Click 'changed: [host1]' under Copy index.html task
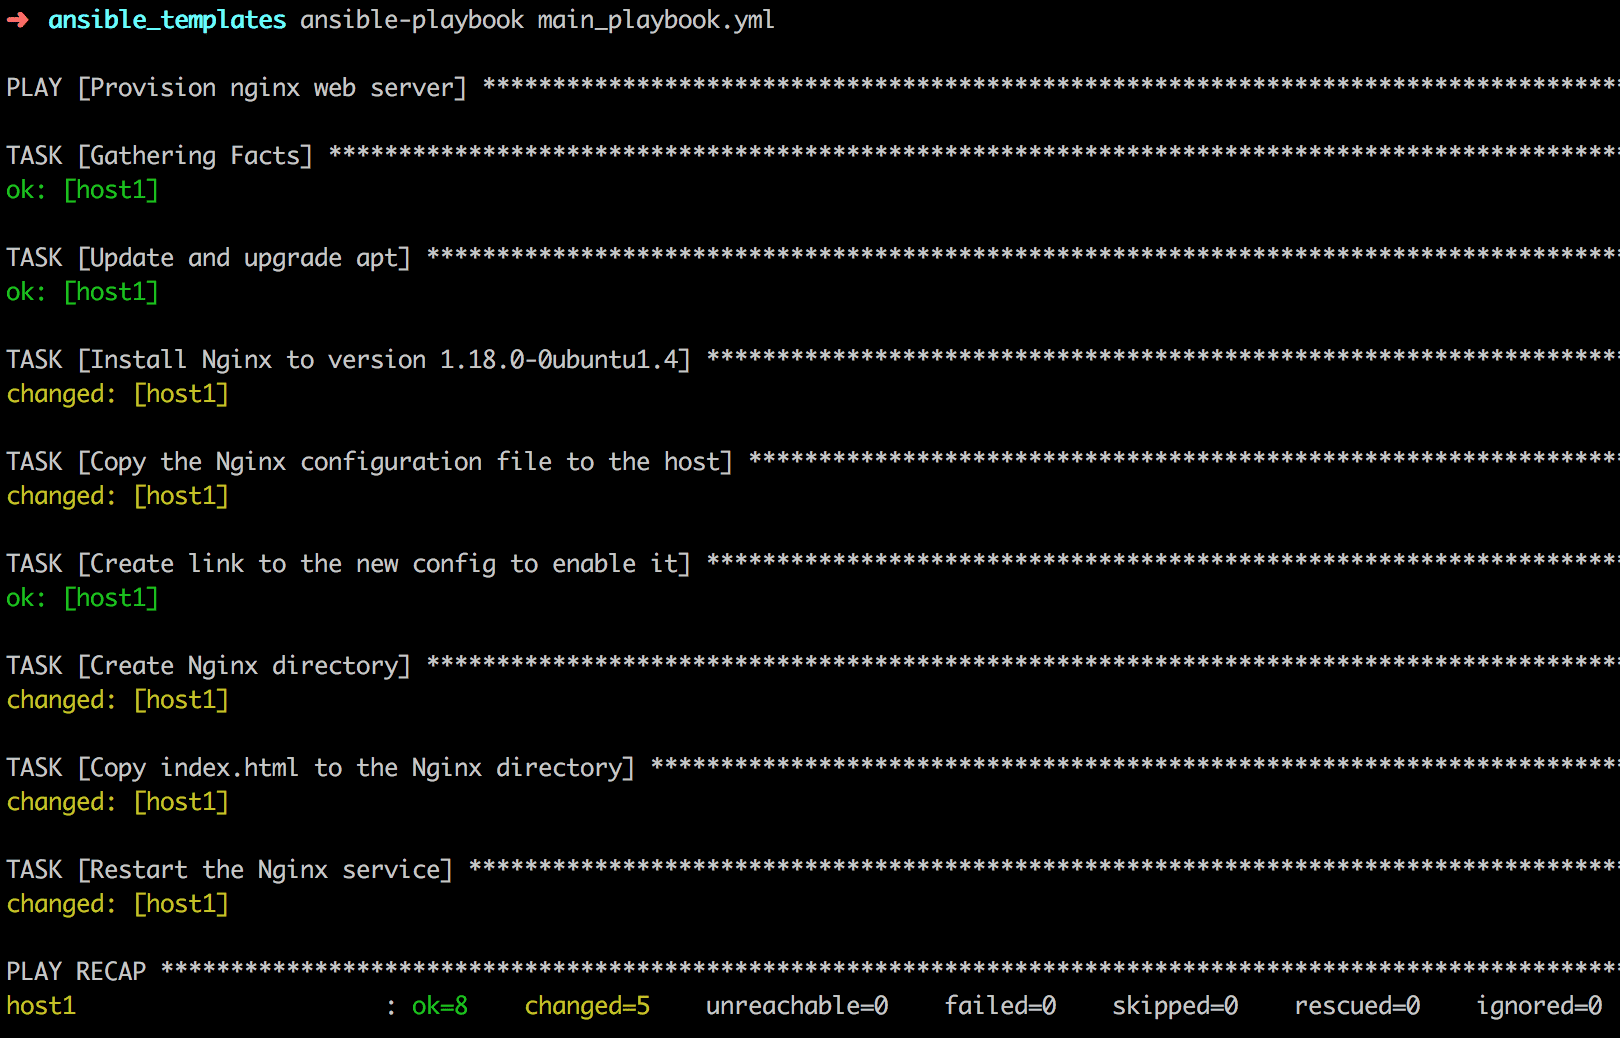 pyautogui.click(x=117, y=802)
